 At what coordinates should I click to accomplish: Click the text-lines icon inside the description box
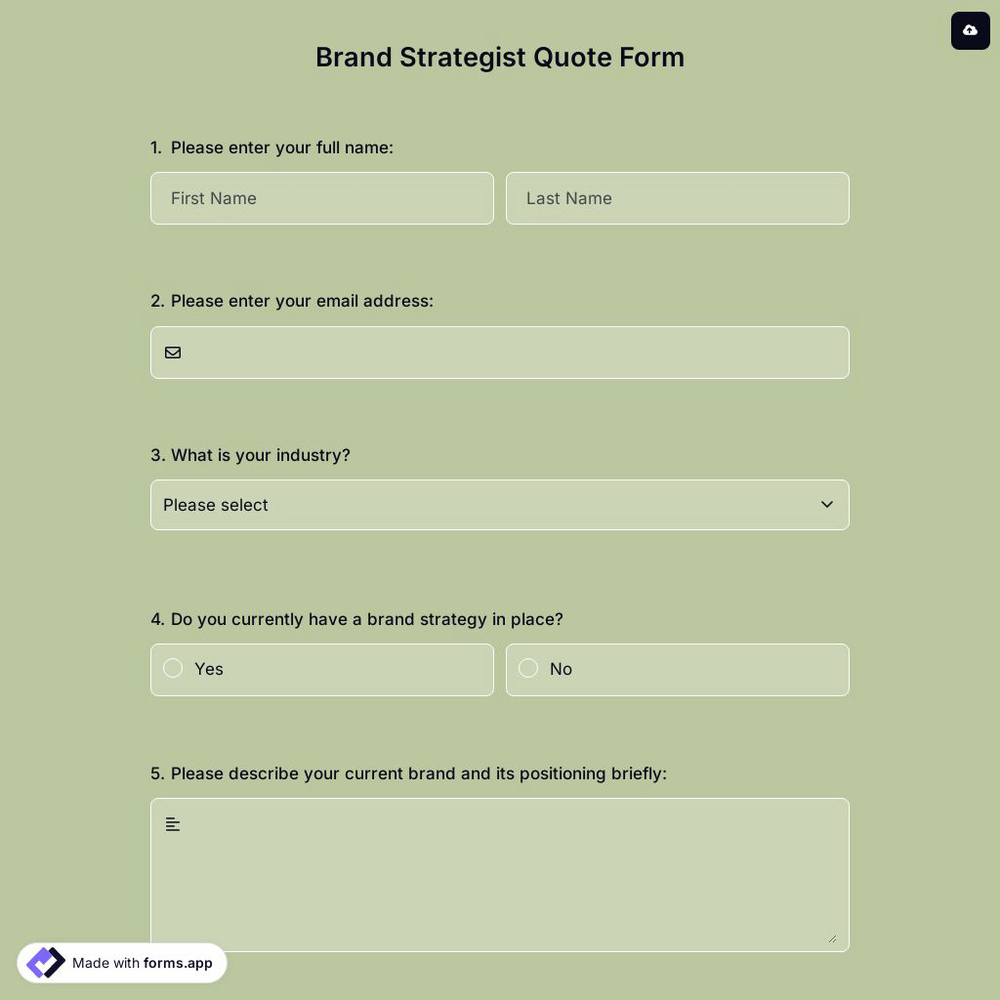[x=172, y=823]
